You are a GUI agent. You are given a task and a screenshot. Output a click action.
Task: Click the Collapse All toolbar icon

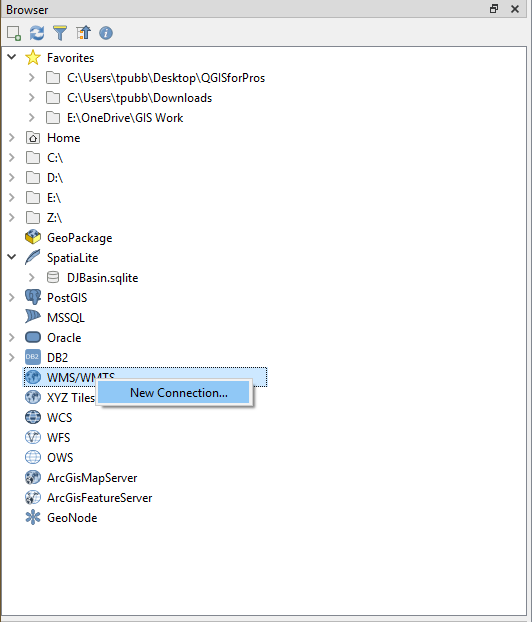coord(83,33)
